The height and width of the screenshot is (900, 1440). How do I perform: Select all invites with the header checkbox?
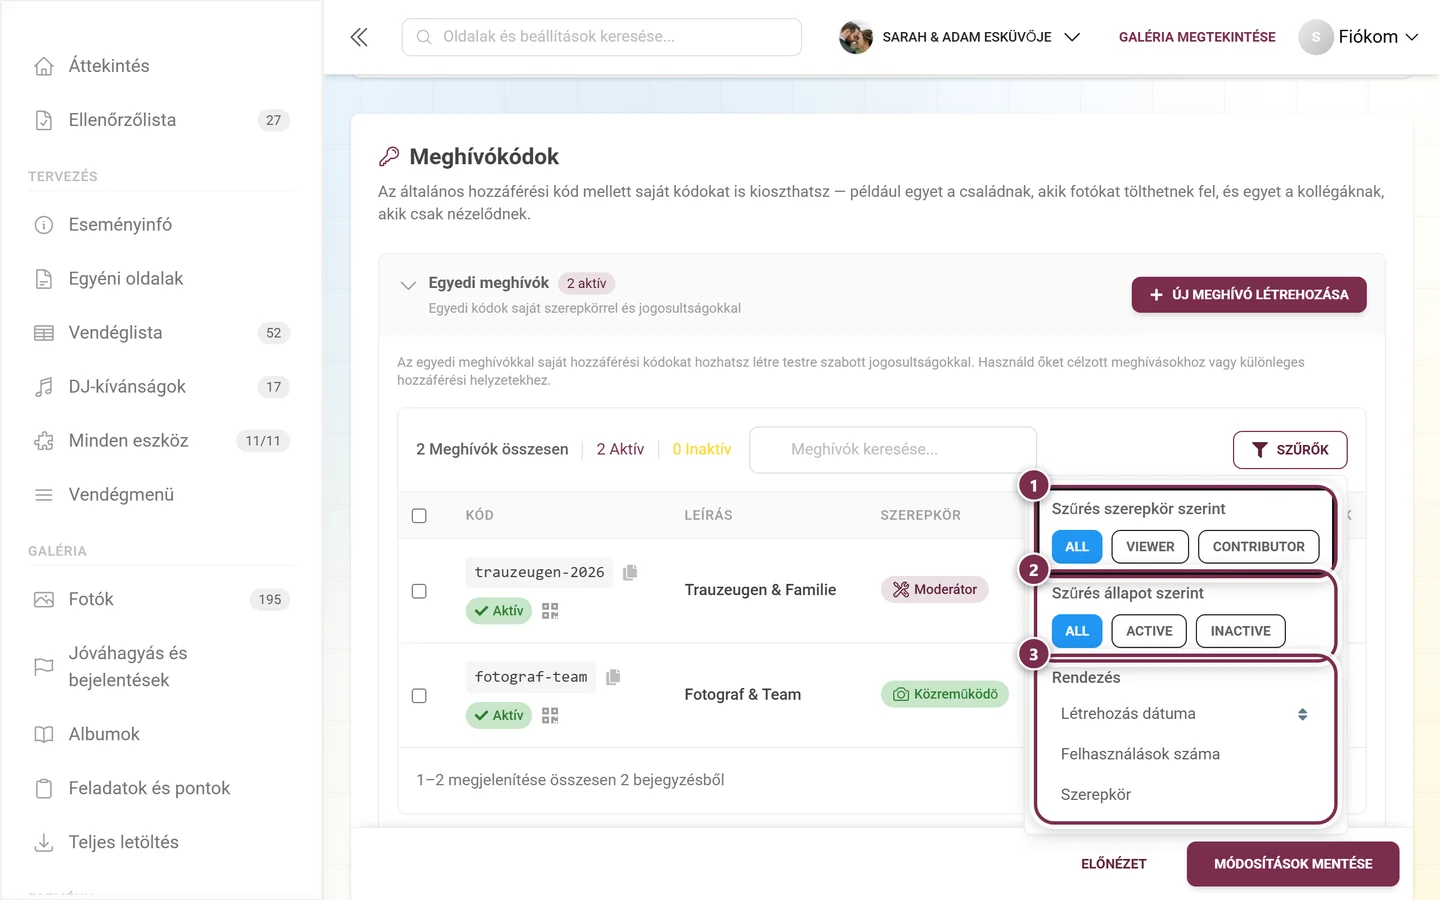(419, 516)
